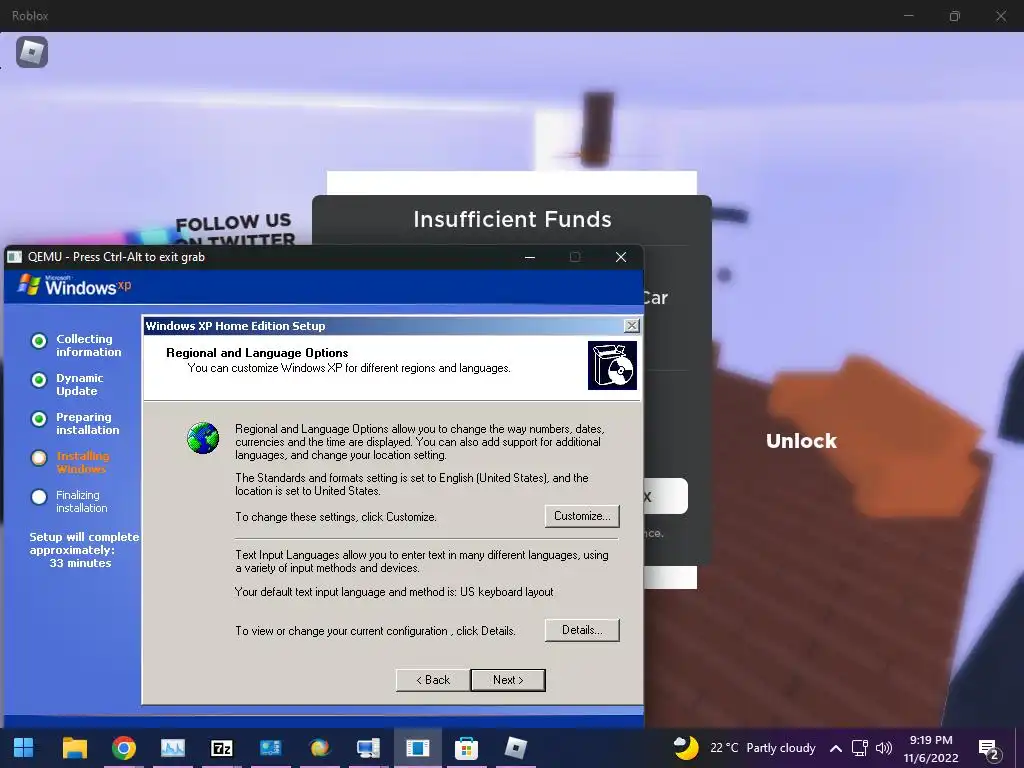The width and height of the screenshot is (1024, 768).
Task: Open Microsoft Store from the taskbar
Action: pyautogui.click(x=466, y=748)
